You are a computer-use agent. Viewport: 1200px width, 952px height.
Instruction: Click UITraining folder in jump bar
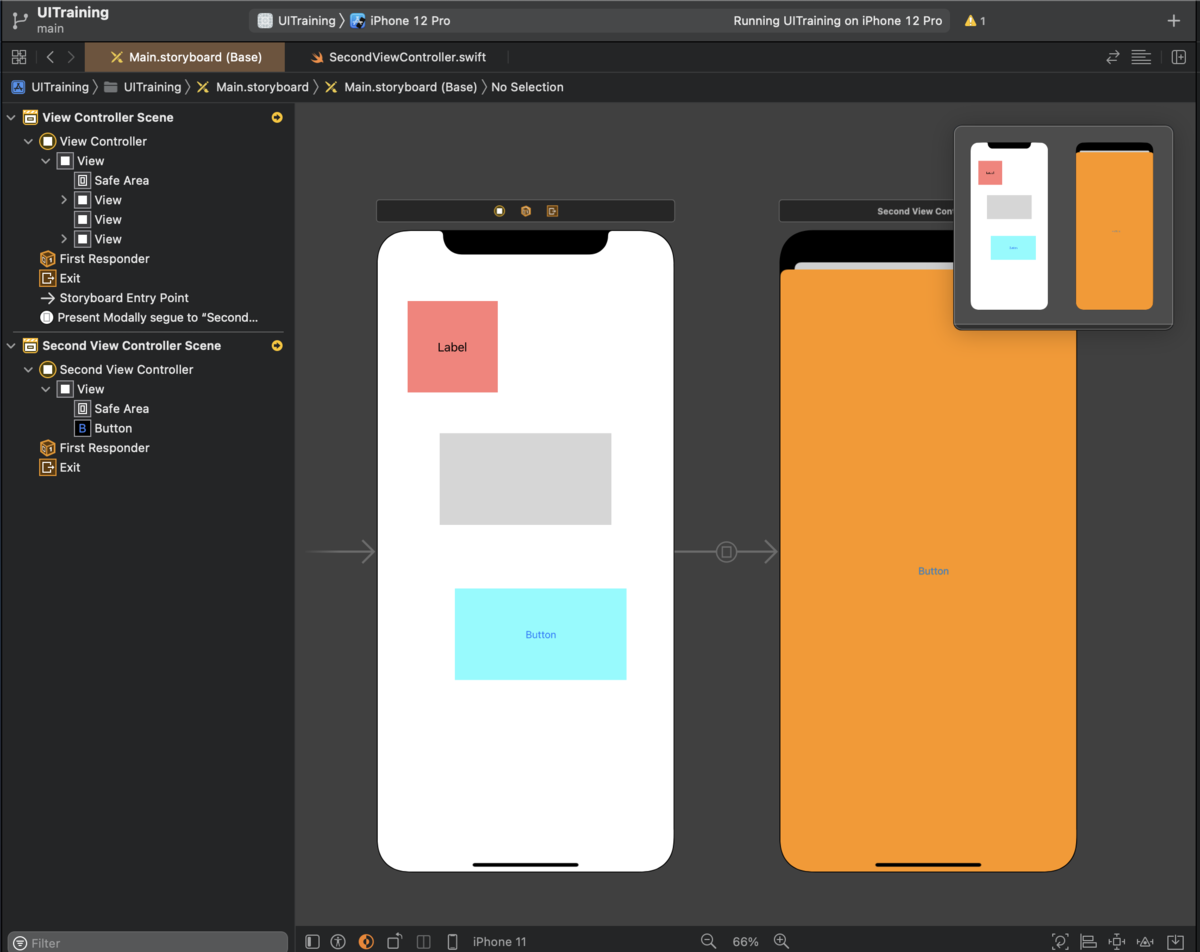click(x=143, y=87)
